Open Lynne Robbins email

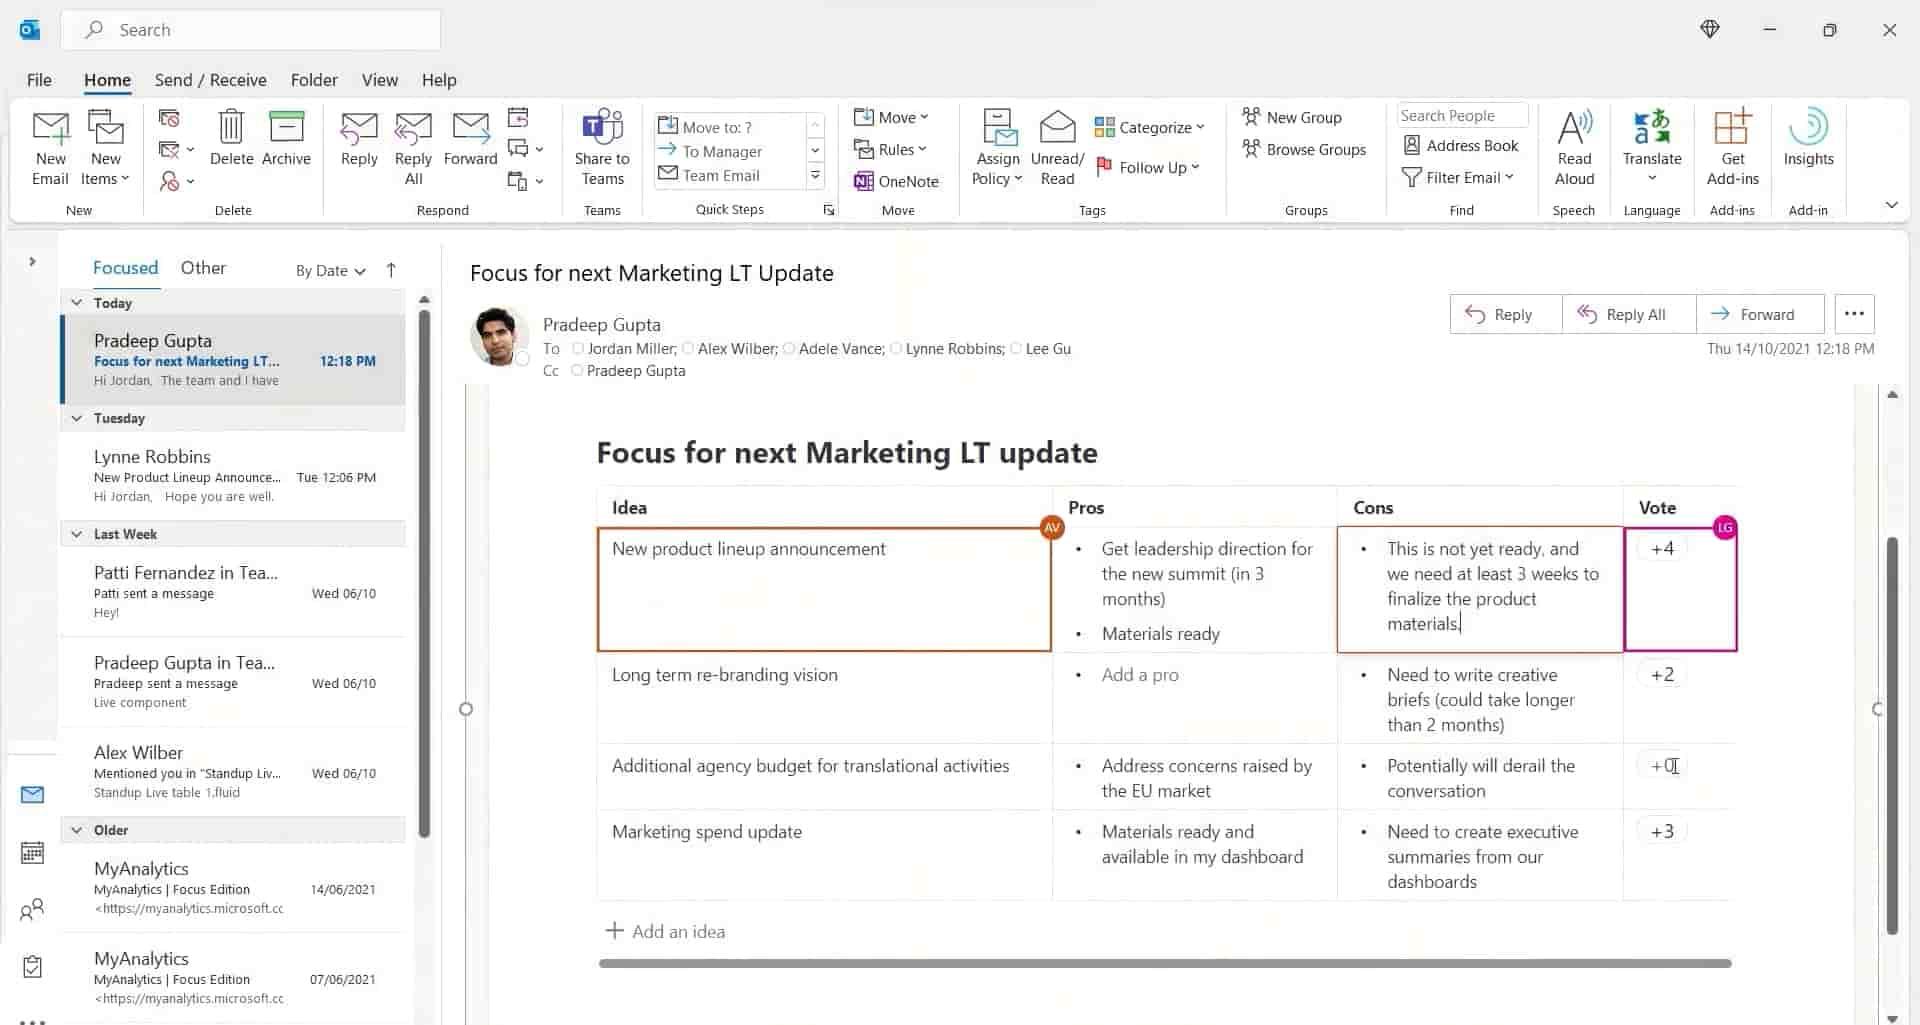click(x=234, y=476)
